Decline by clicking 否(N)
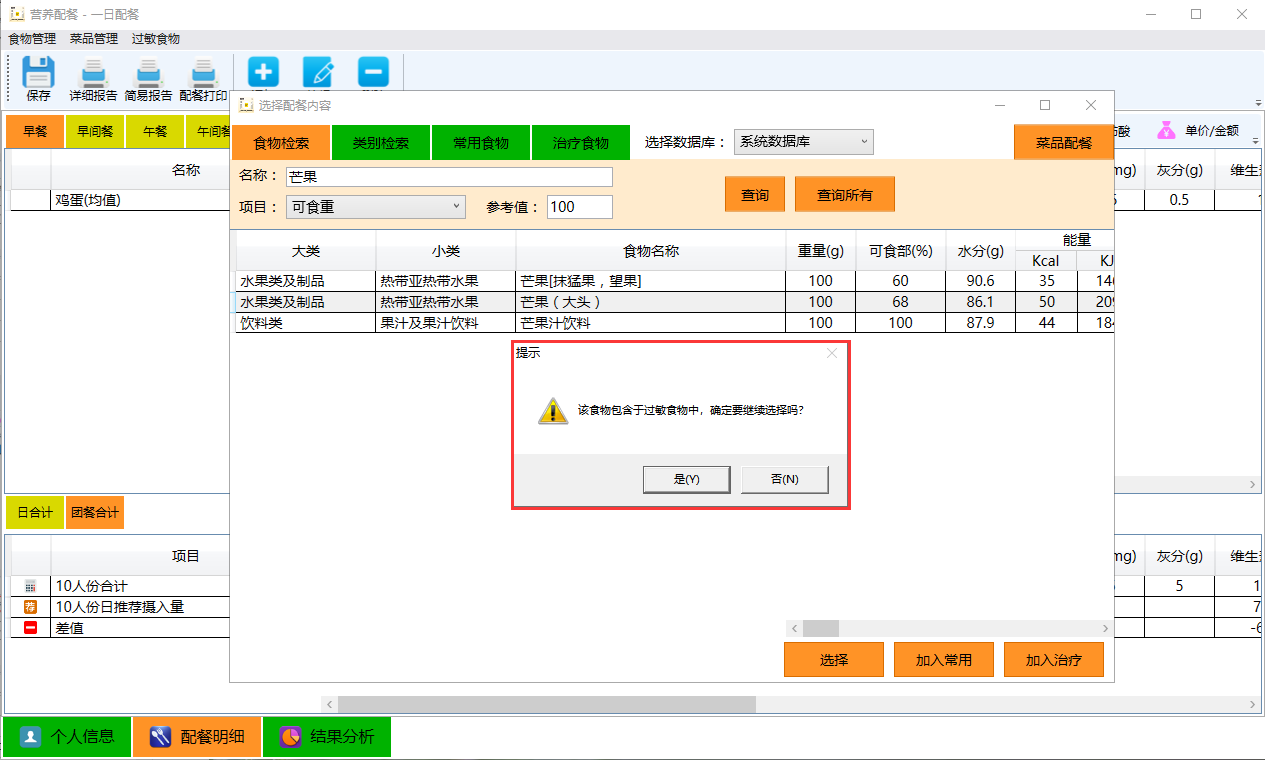 click(x=784, y=480)
